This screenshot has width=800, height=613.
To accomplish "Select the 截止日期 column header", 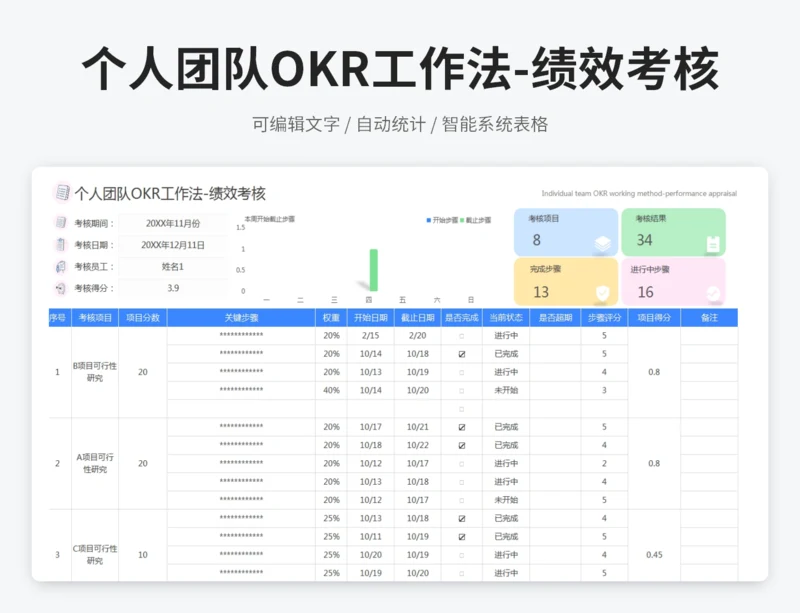I will click(418, 317).
